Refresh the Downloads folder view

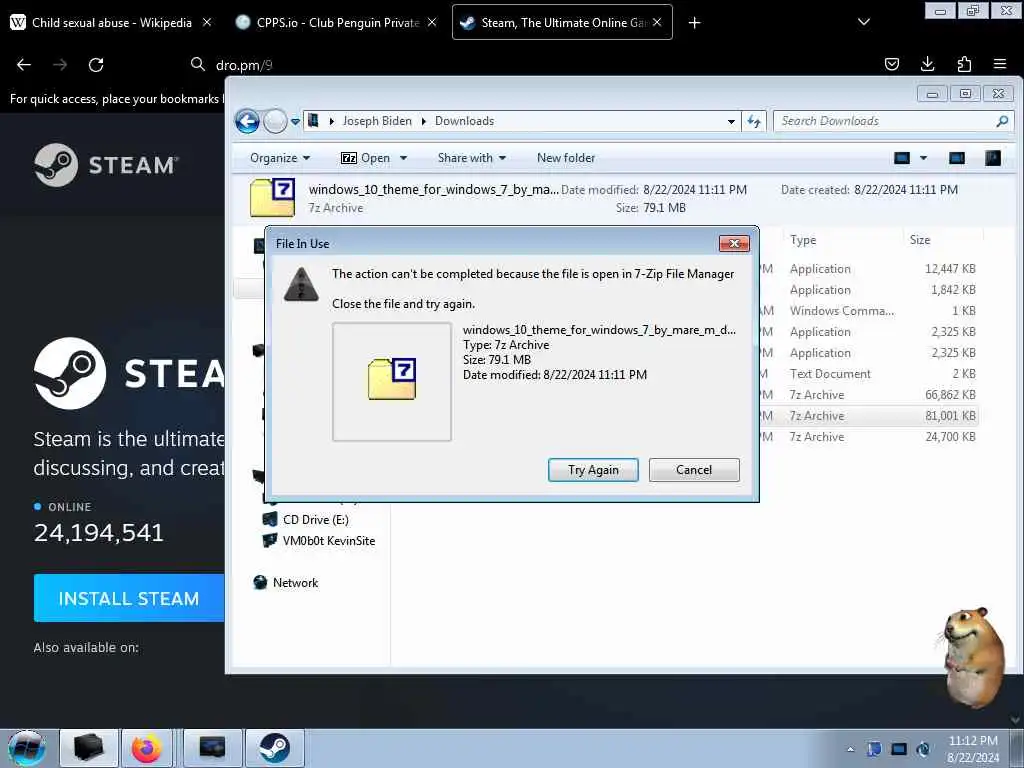coord(754,121)
